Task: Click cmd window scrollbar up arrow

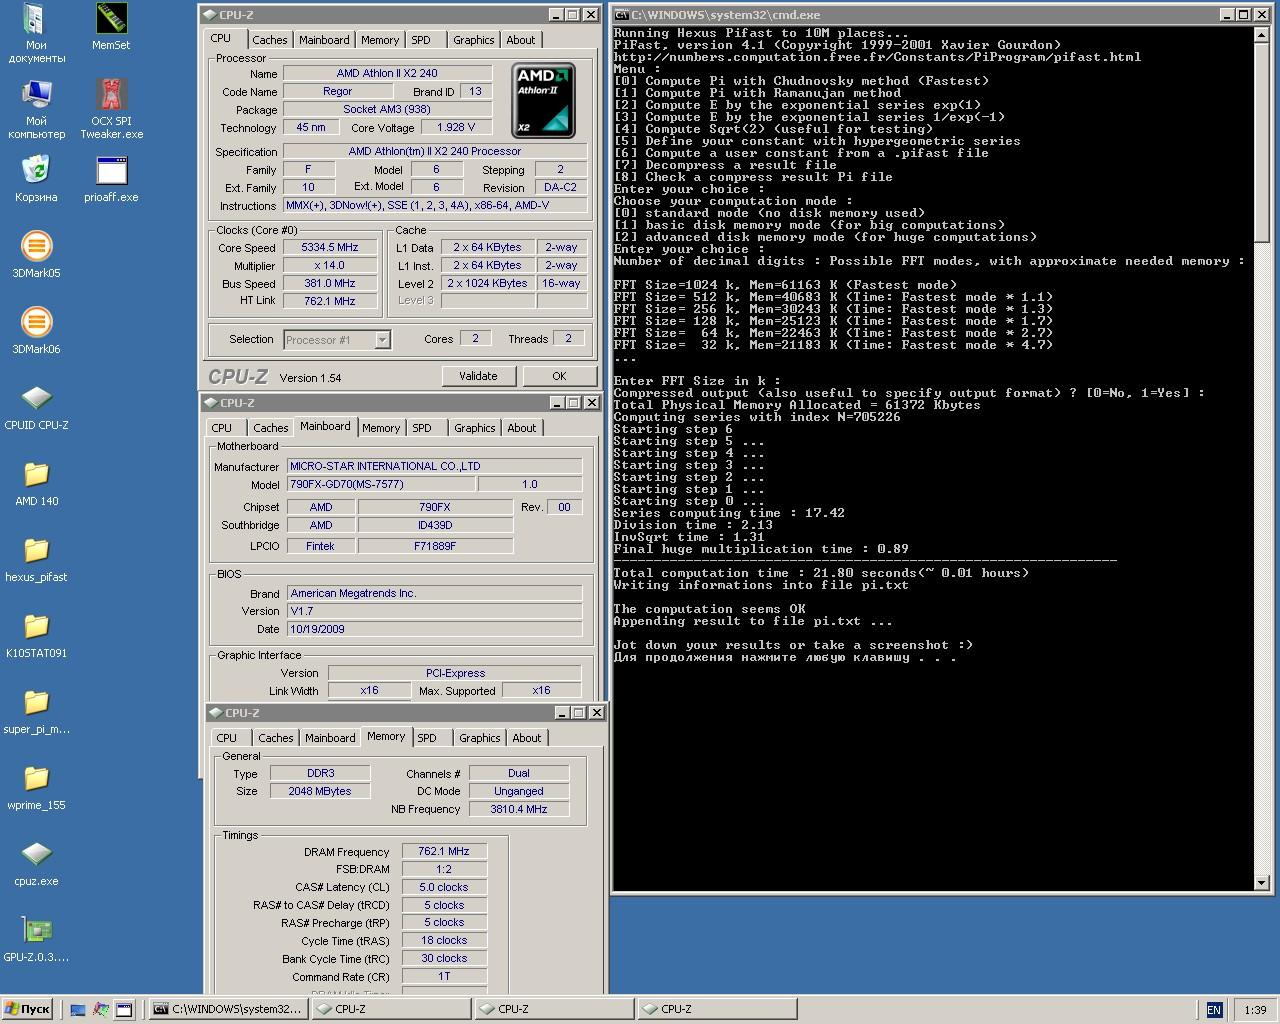Action: (x=1262, y=35)
